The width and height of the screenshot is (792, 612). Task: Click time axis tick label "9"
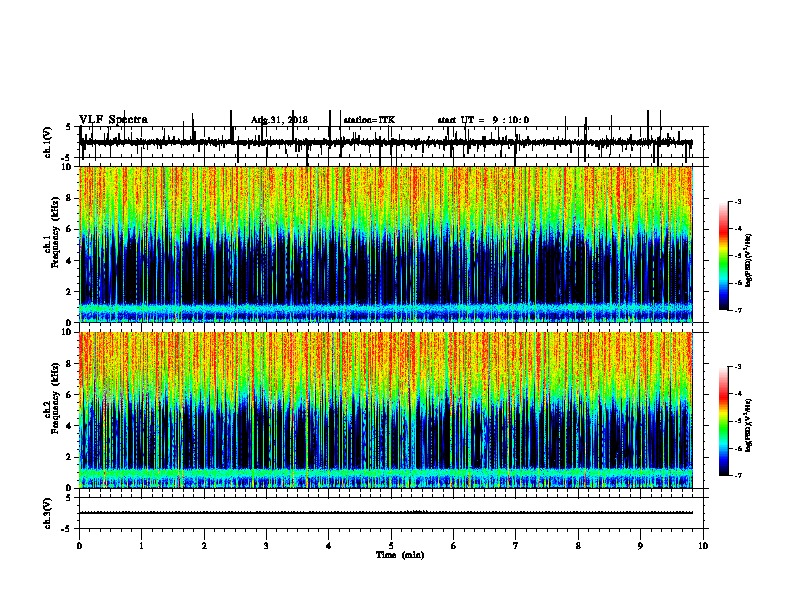(x=640, y=546)
